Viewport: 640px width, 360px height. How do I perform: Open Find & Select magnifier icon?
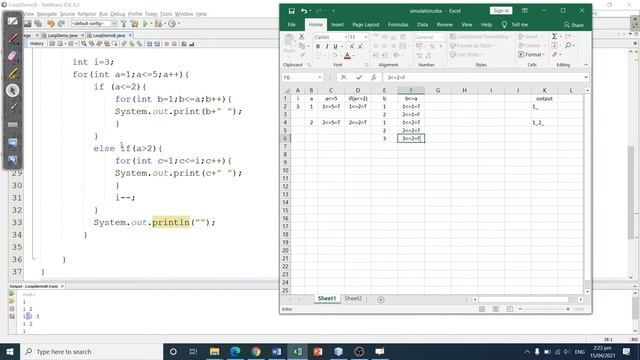tap(568, 46)
